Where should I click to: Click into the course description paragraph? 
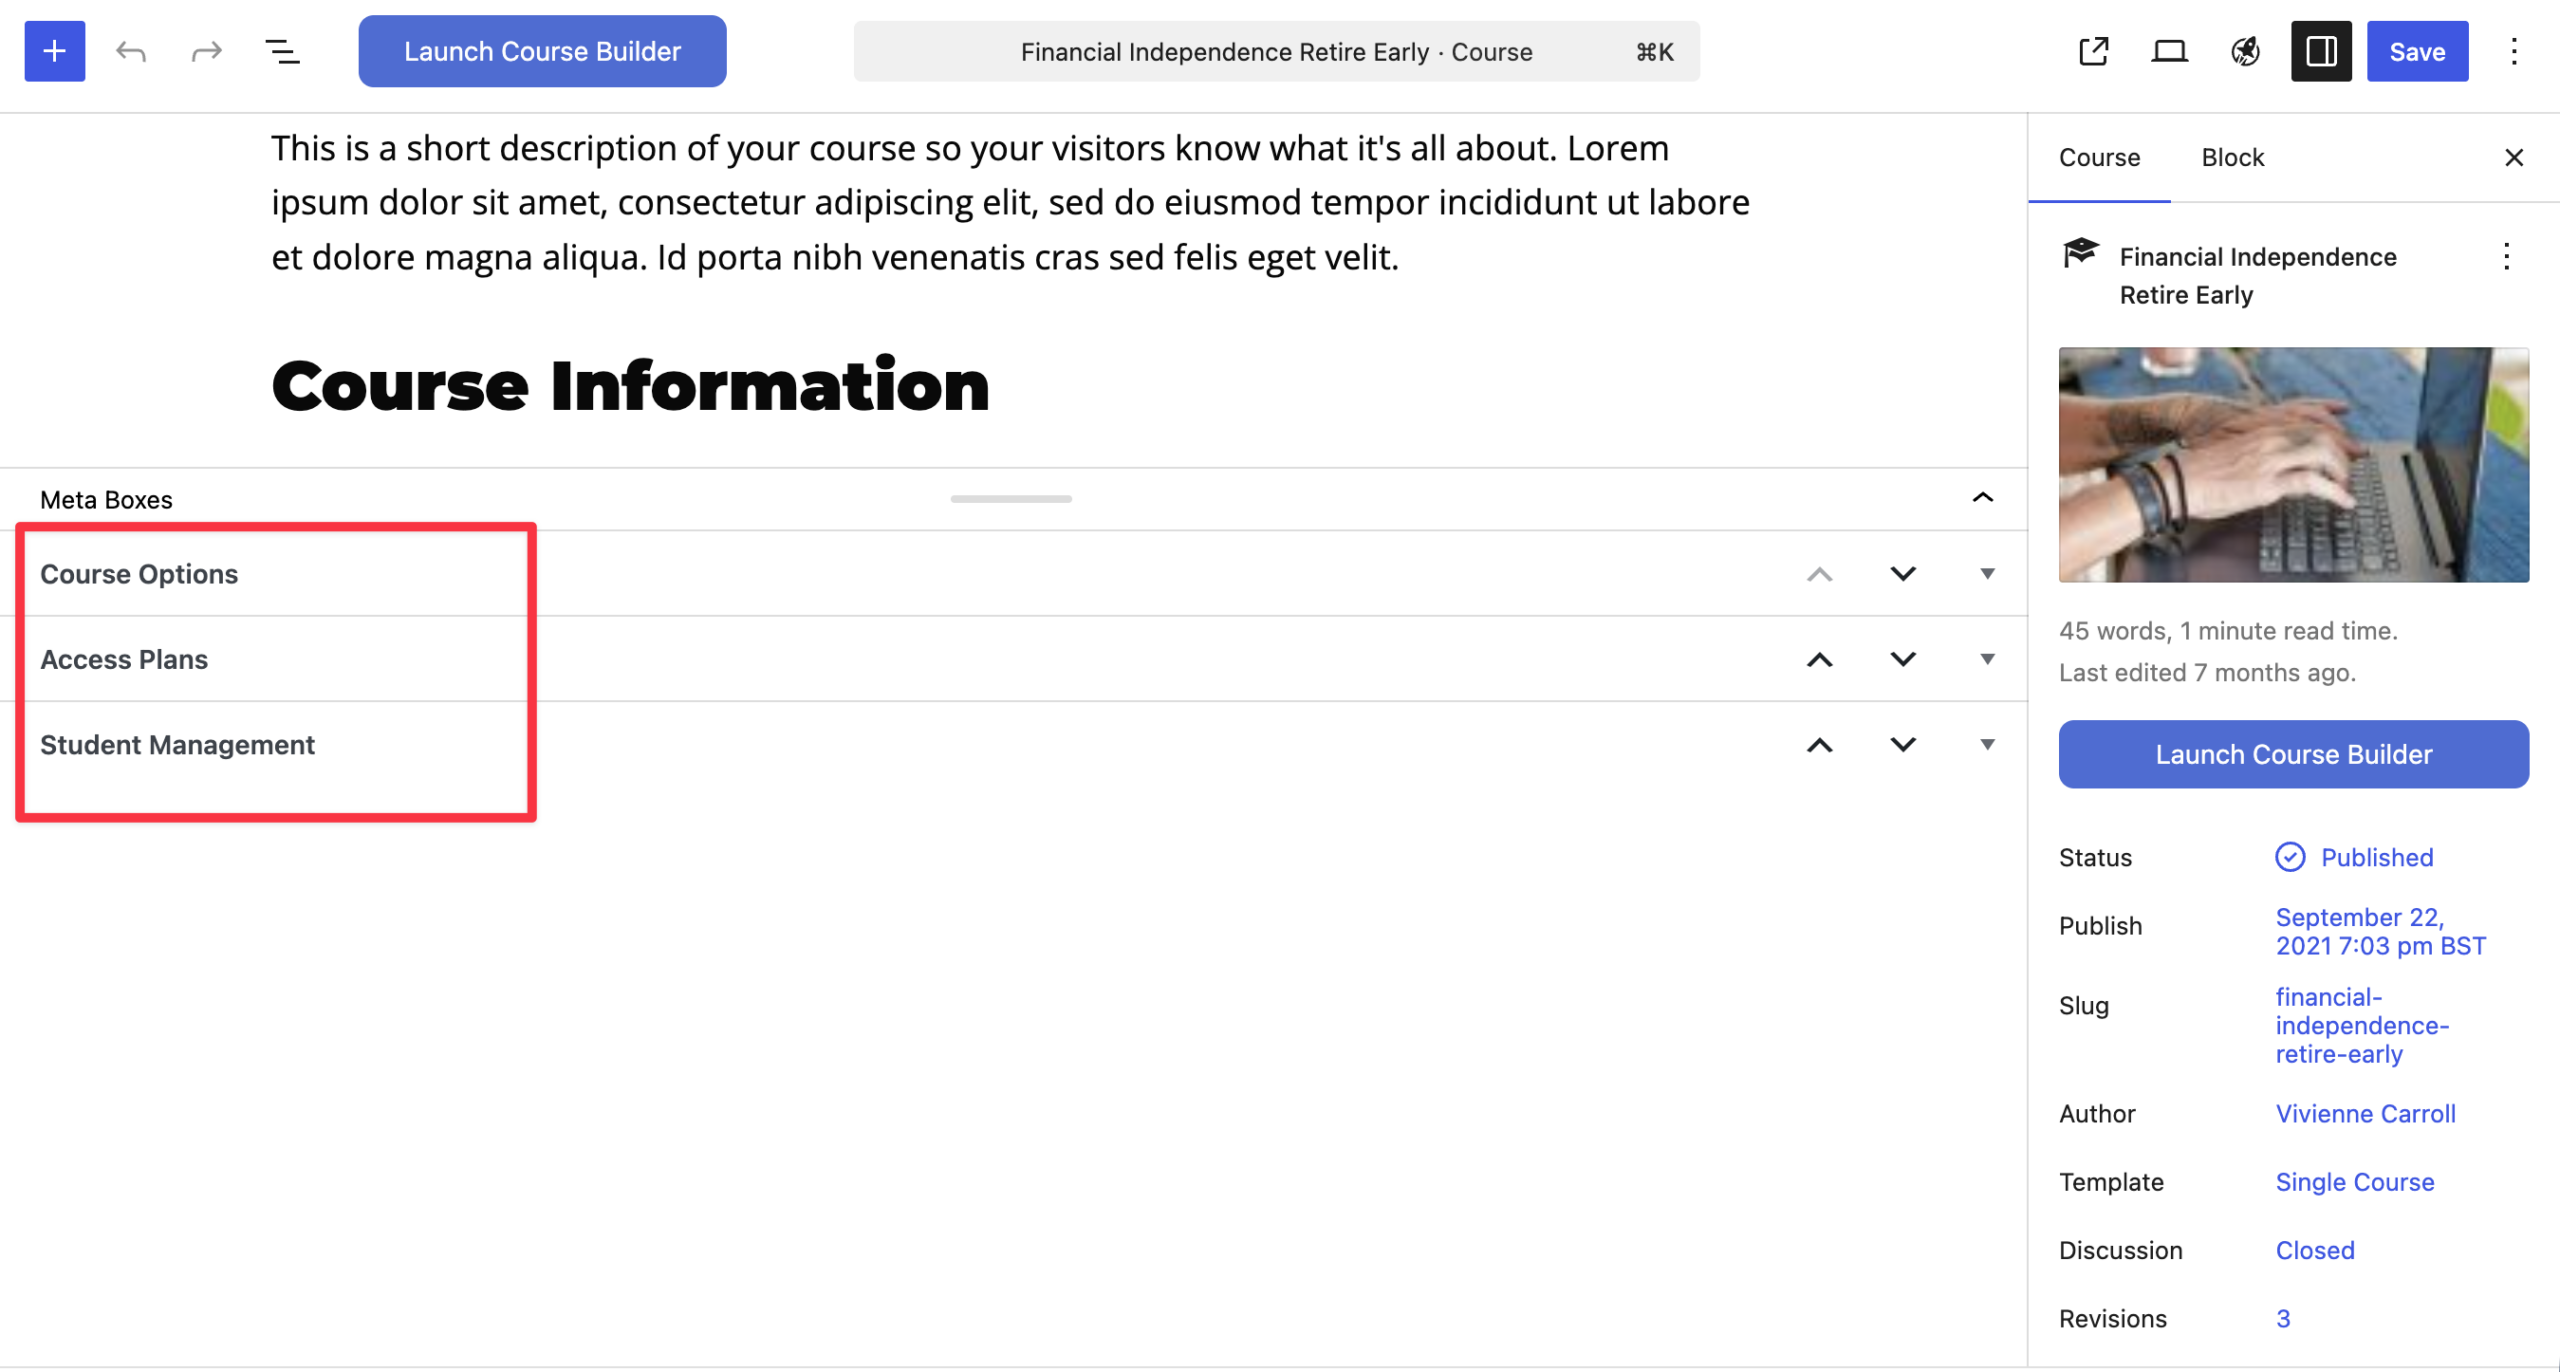tap(1010, 203)
